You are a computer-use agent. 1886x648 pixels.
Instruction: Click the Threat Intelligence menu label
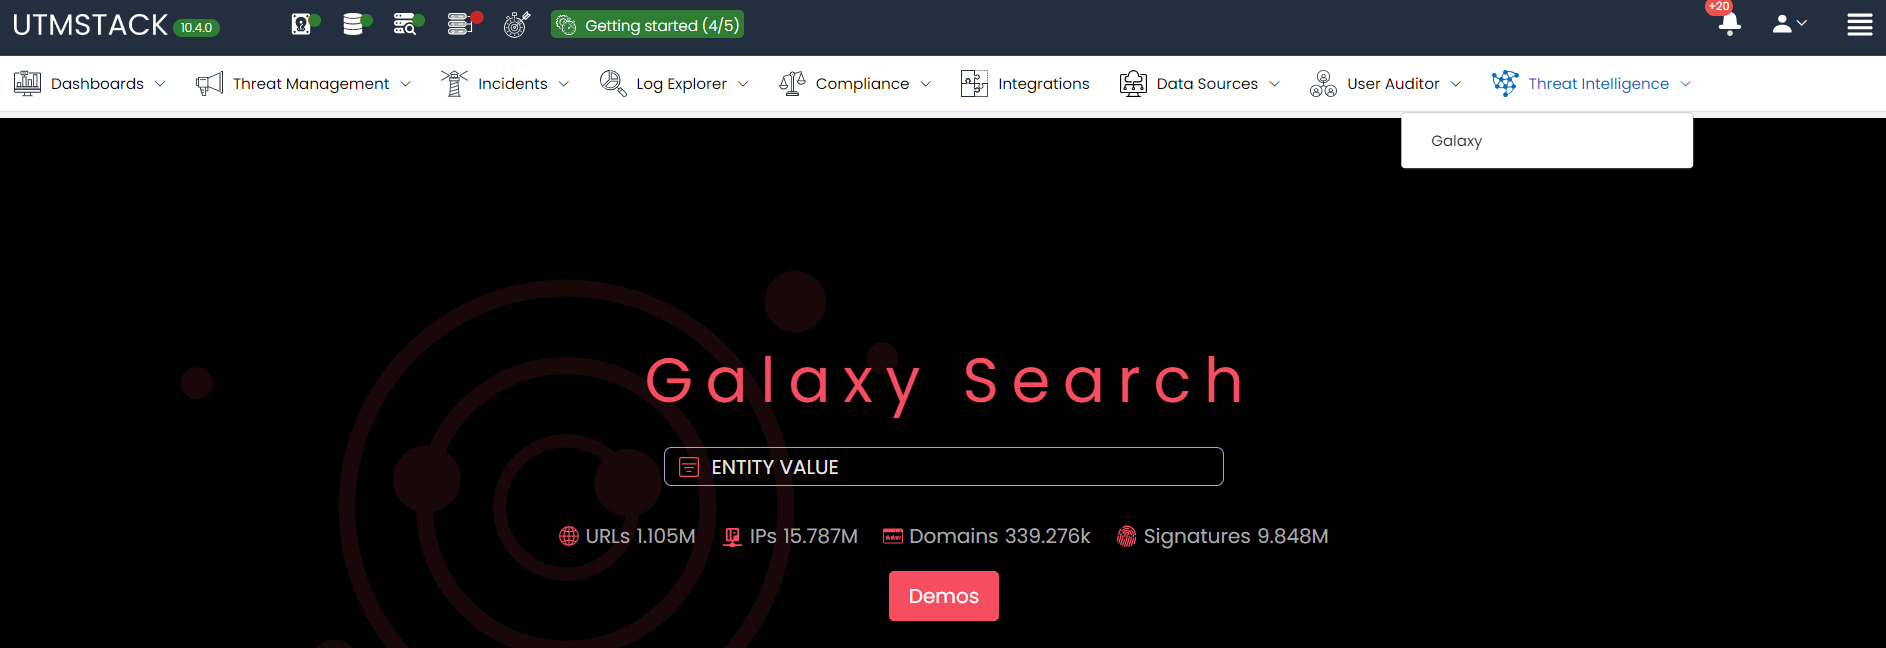pos(1598,84)
